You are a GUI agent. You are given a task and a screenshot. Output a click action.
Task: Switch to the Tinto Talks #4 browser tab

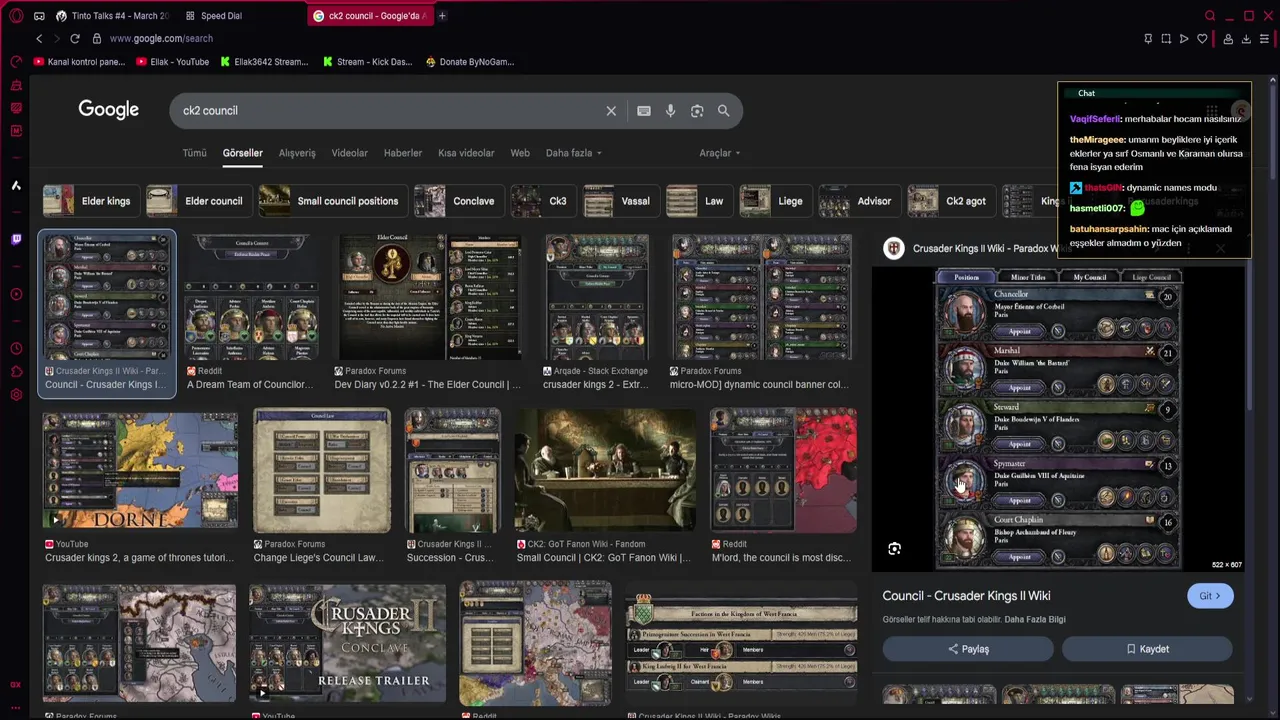[112, 16]
